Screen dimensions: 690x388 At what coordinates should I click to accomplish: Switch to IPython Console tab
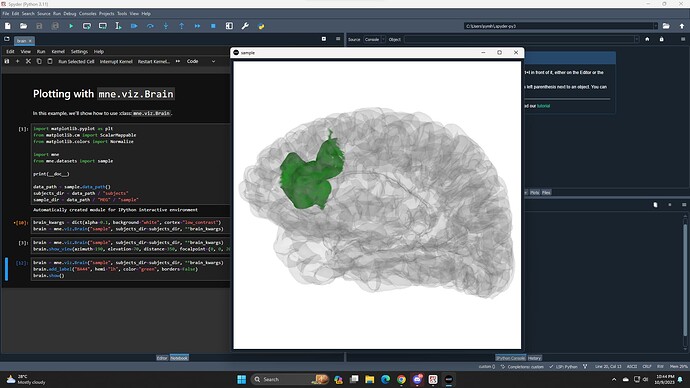510,358
